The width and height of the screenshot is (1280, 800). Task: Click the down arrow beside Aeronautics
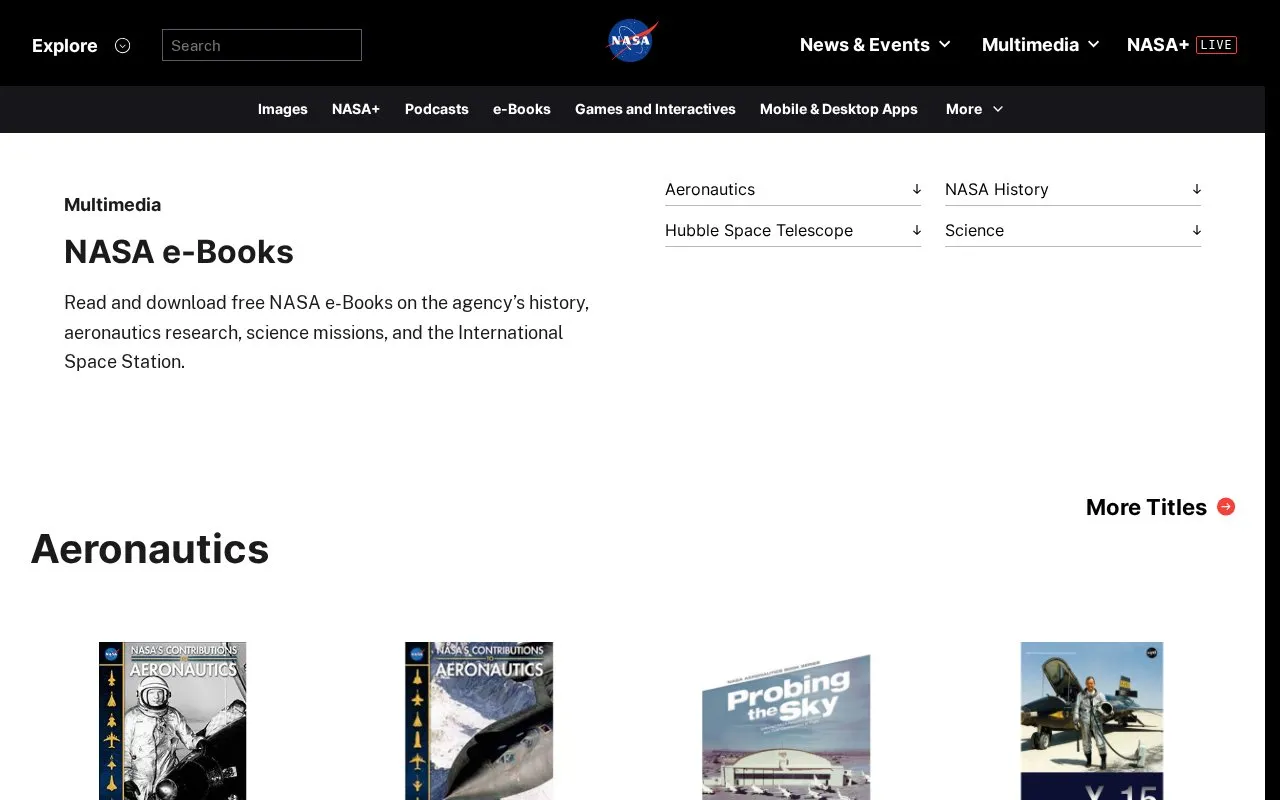point(916,189)
